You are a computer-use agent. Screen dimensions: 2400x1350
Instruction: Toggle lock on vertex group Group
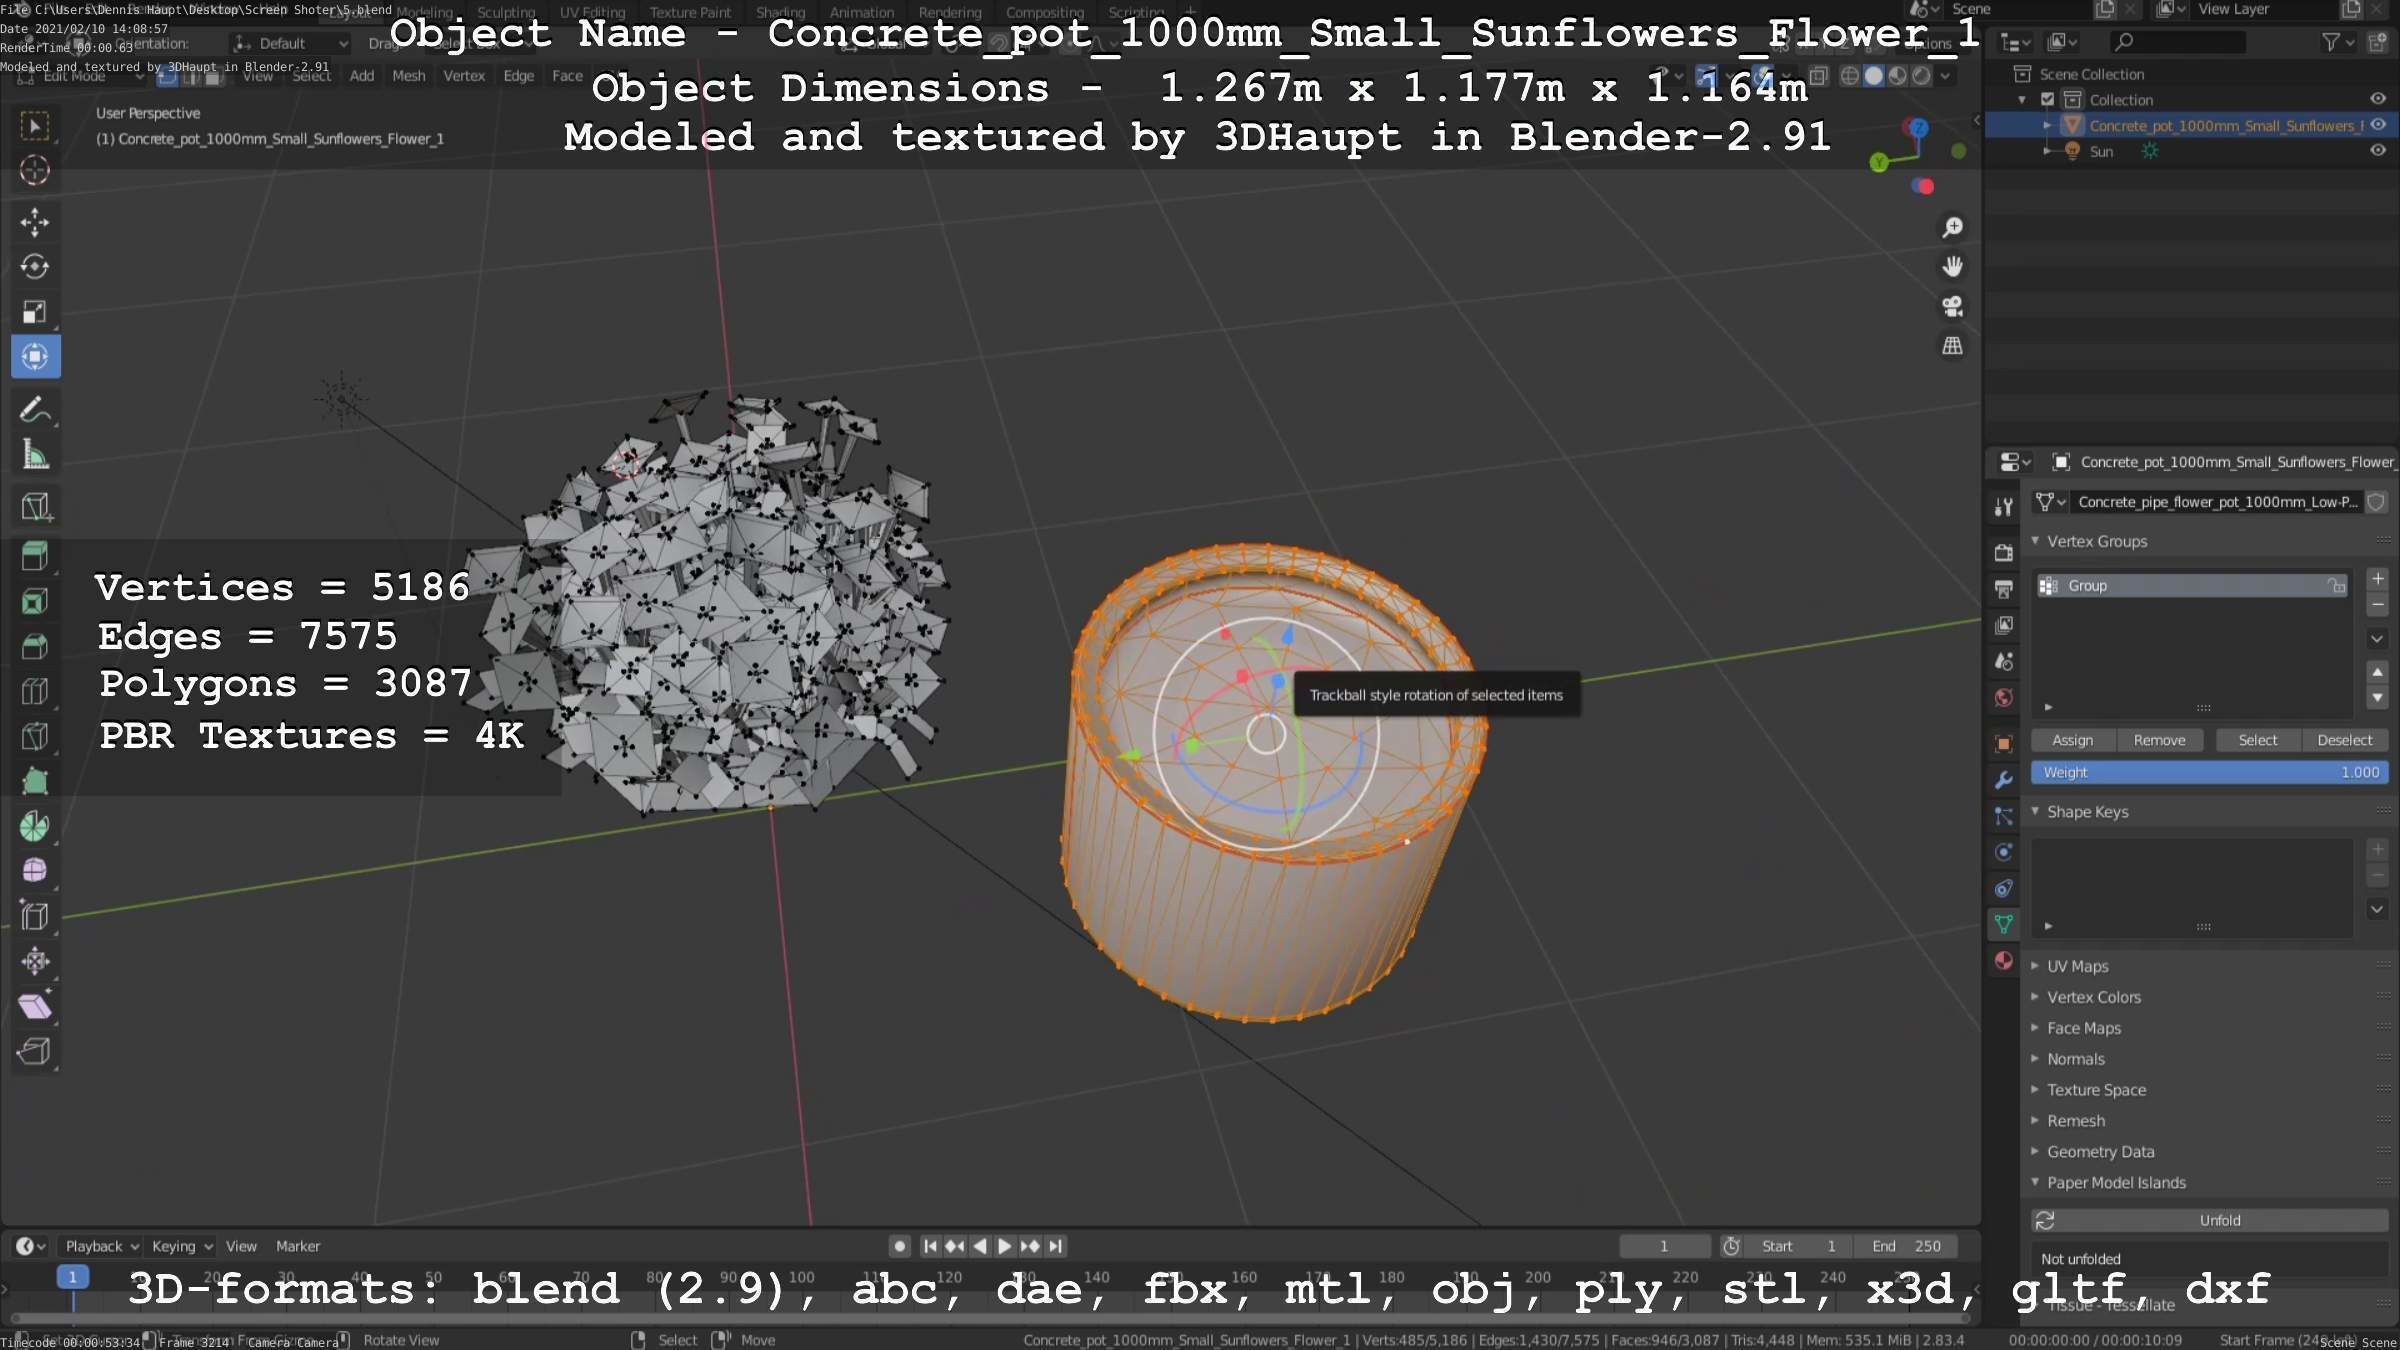2337,586
